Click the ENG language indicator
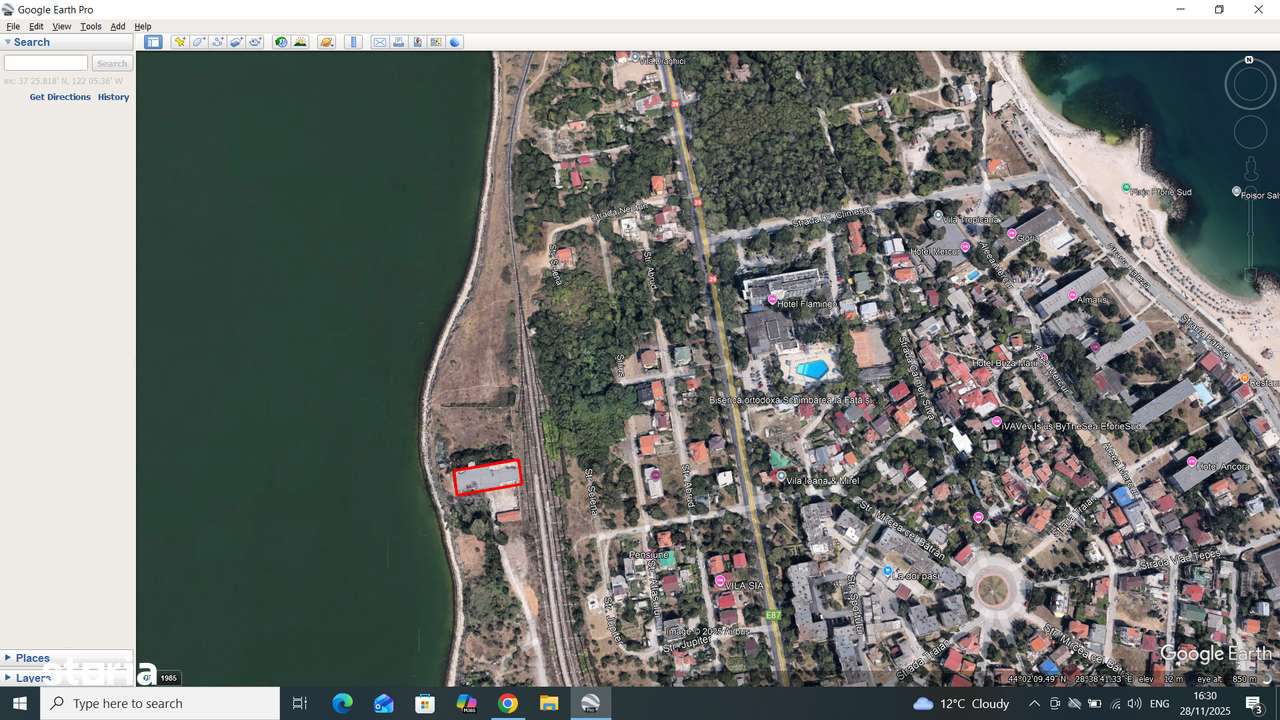1280x720 pixels. click(x=1160, y=704)
